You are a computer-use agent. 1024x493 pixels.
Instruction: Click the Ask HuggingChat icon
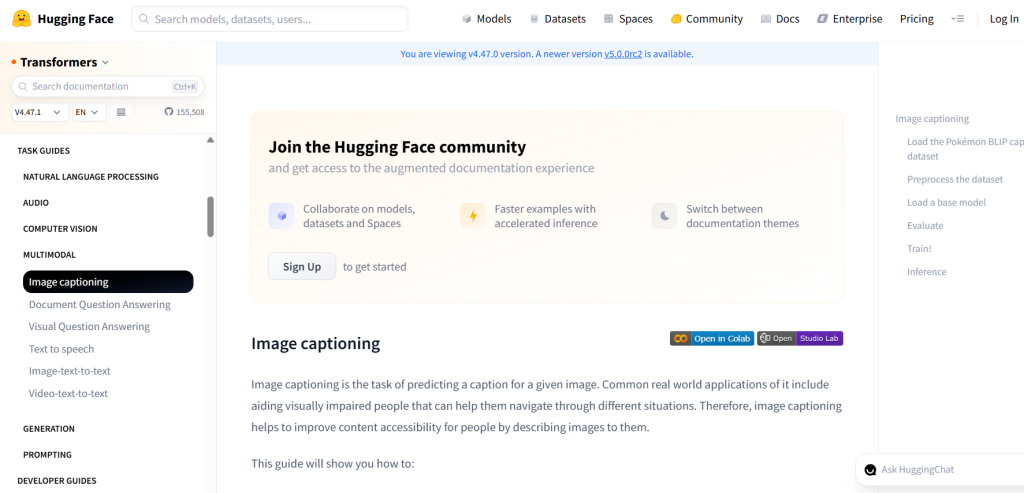click(870, 470)
